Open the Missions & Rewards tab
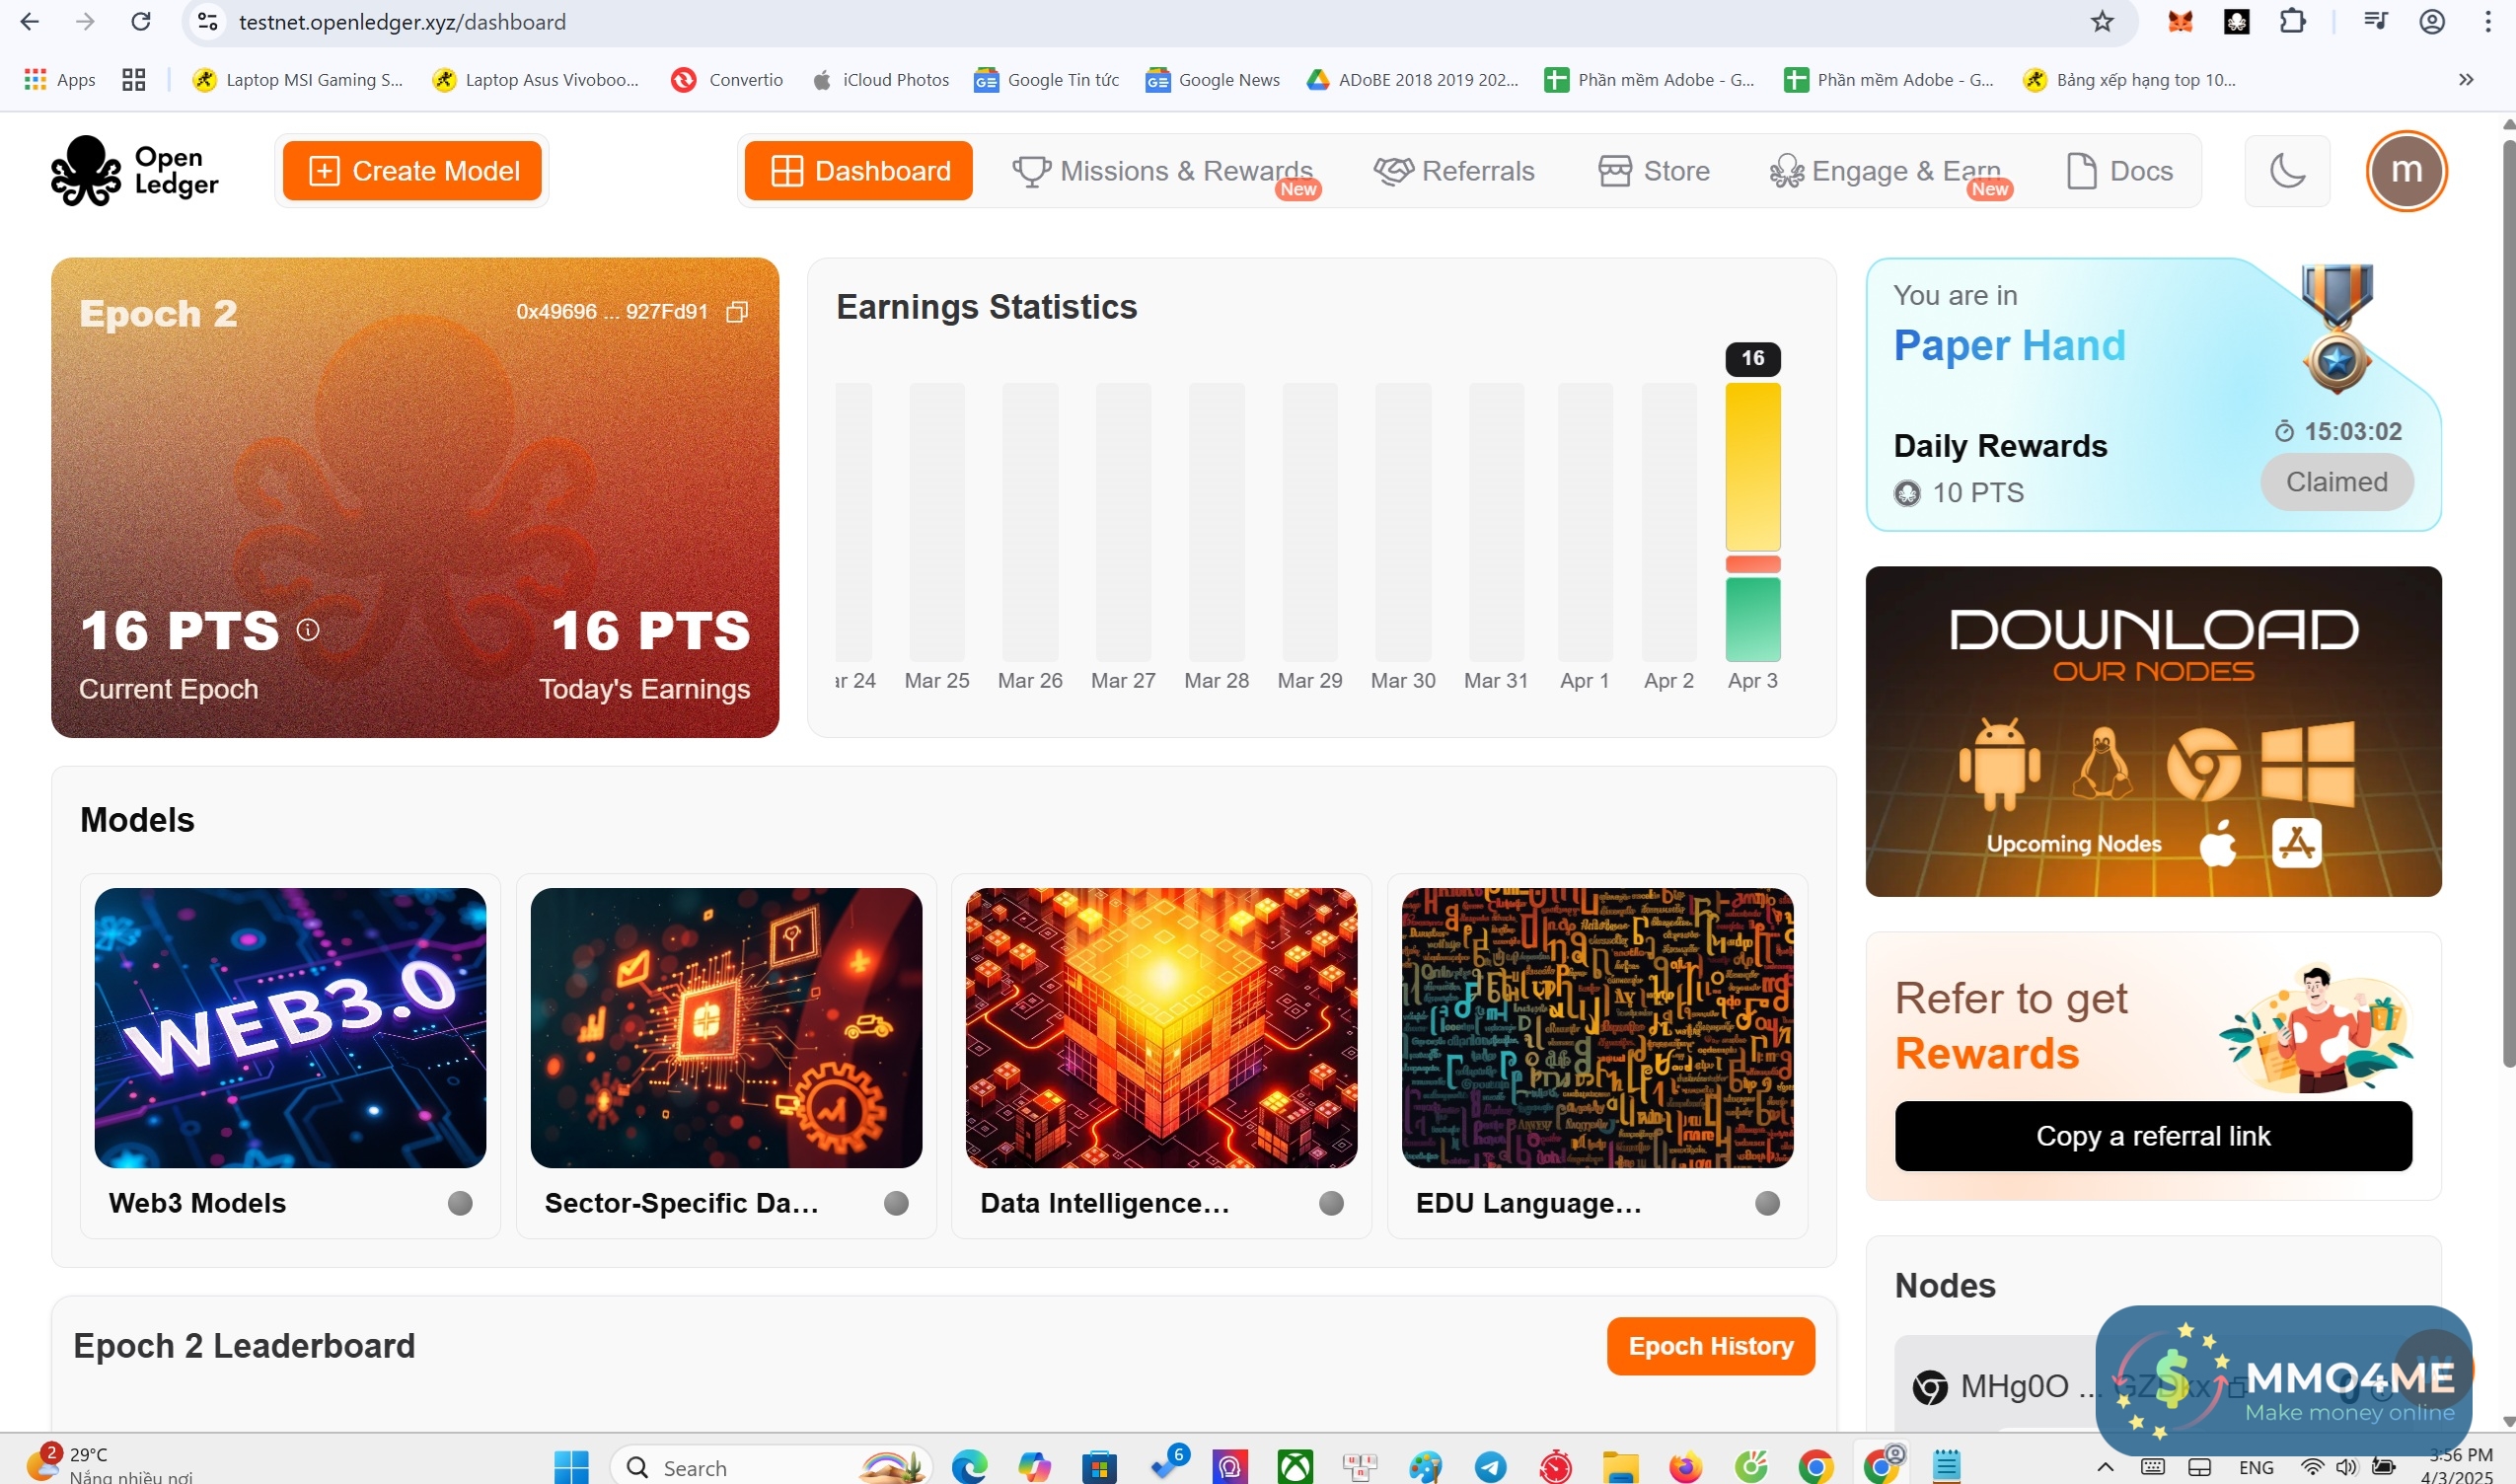This screenshot has height=1484, width=2516. coord(1162,171)
